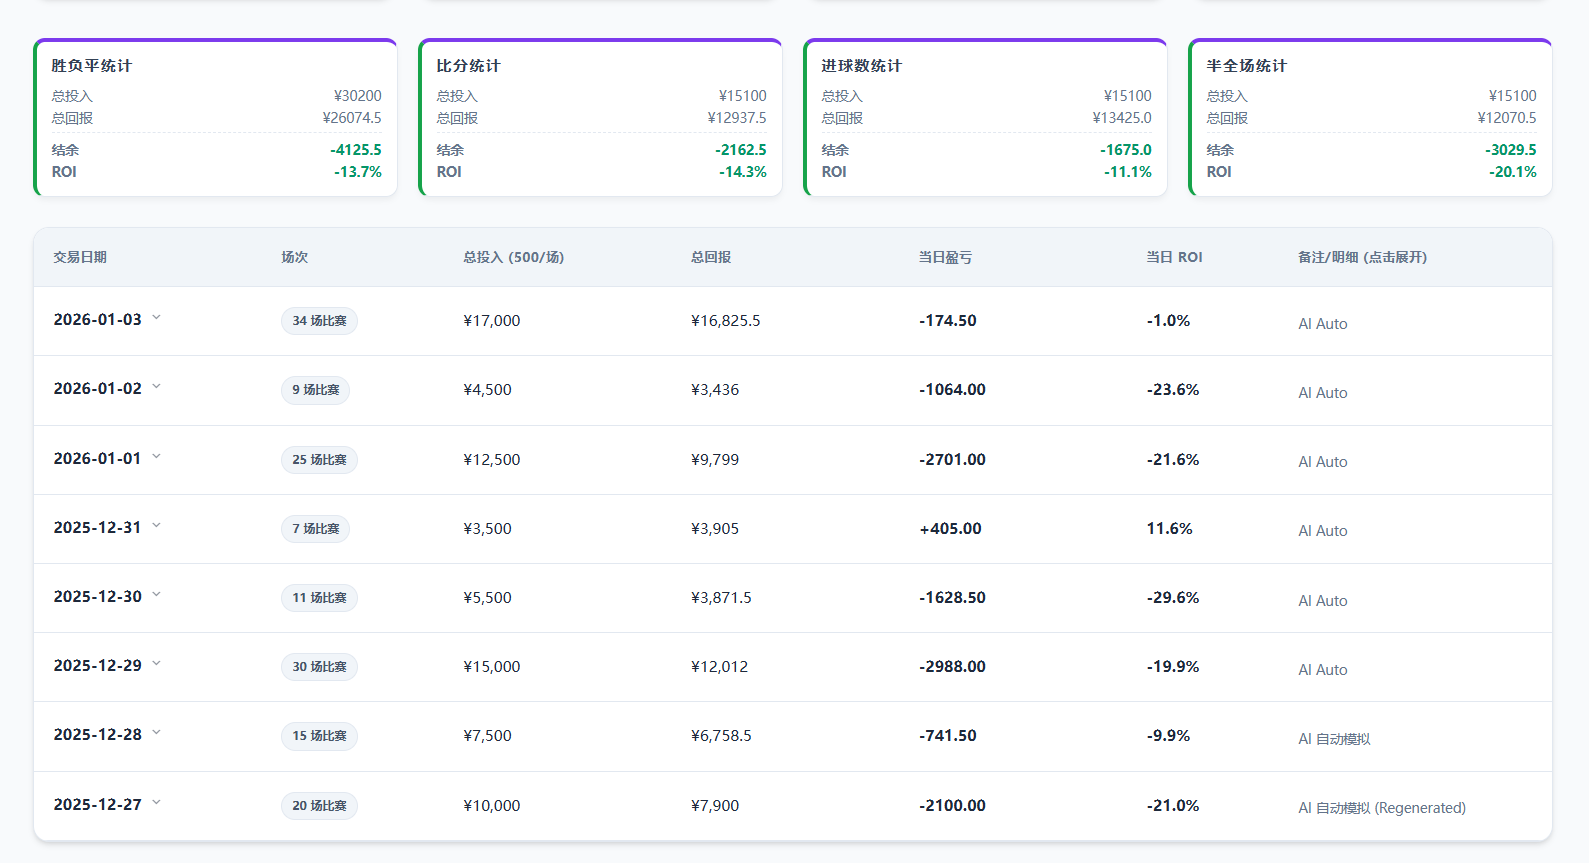Click the chevron beside 2025-12-28
The width and height of the screenshot is (1589, 863).
pos(156,733)
